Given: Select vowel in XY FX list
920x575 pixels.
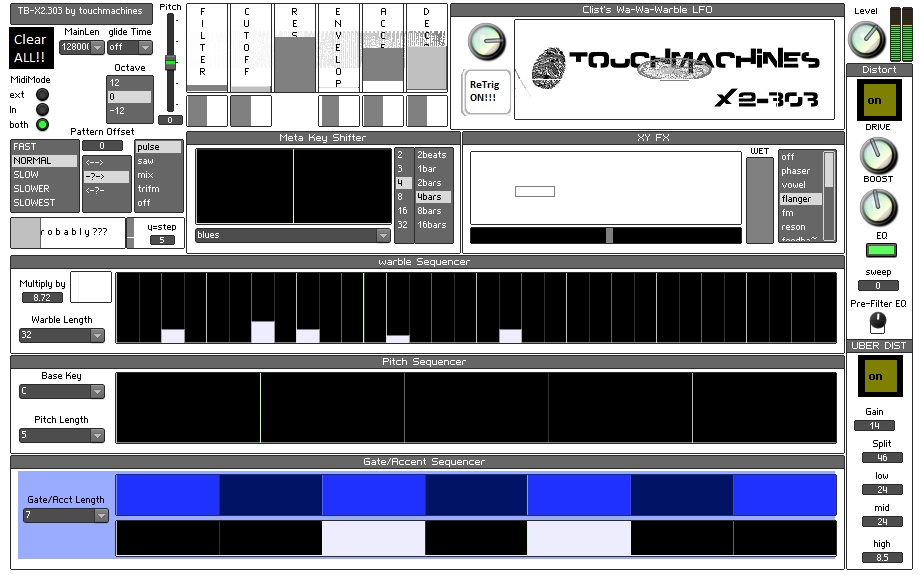Looking at the screenshot, I should coord(800,185).
